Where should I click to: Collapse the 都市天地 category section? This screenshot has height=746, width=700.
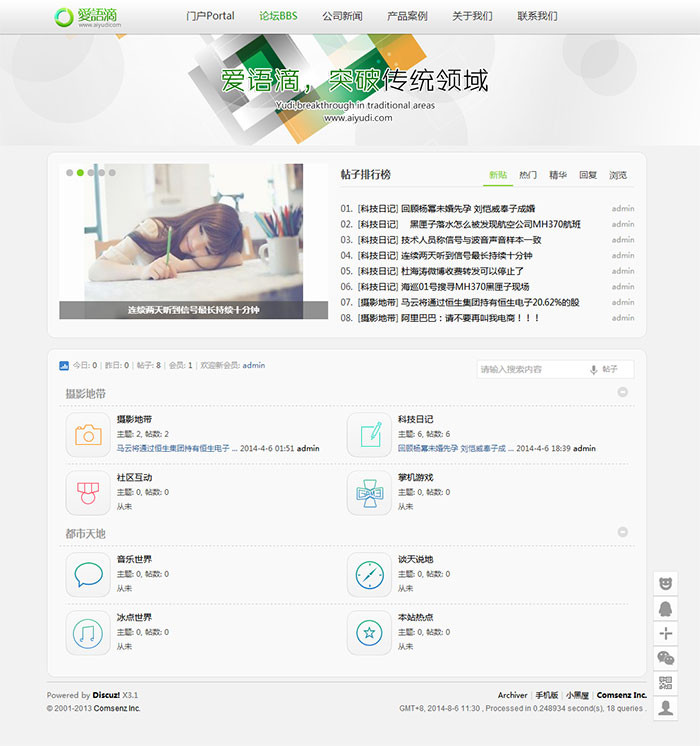[x=622, y=532]
